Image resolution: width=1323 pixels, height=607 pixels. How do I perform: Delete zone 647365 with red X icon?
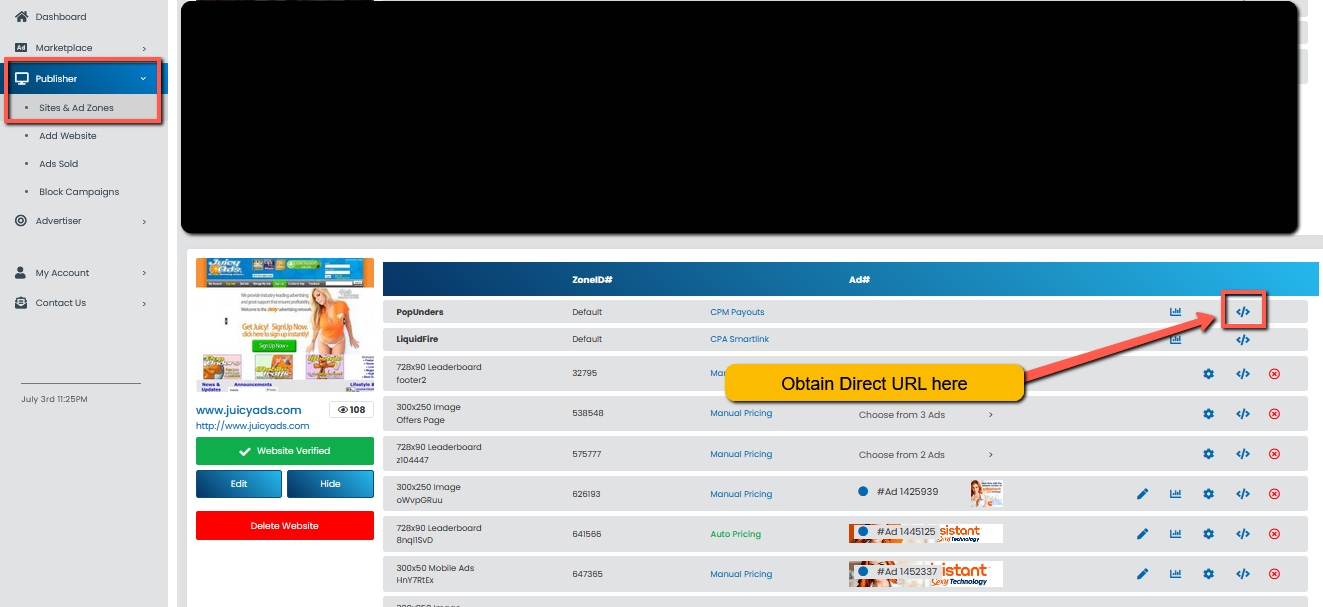(1274, 574)
